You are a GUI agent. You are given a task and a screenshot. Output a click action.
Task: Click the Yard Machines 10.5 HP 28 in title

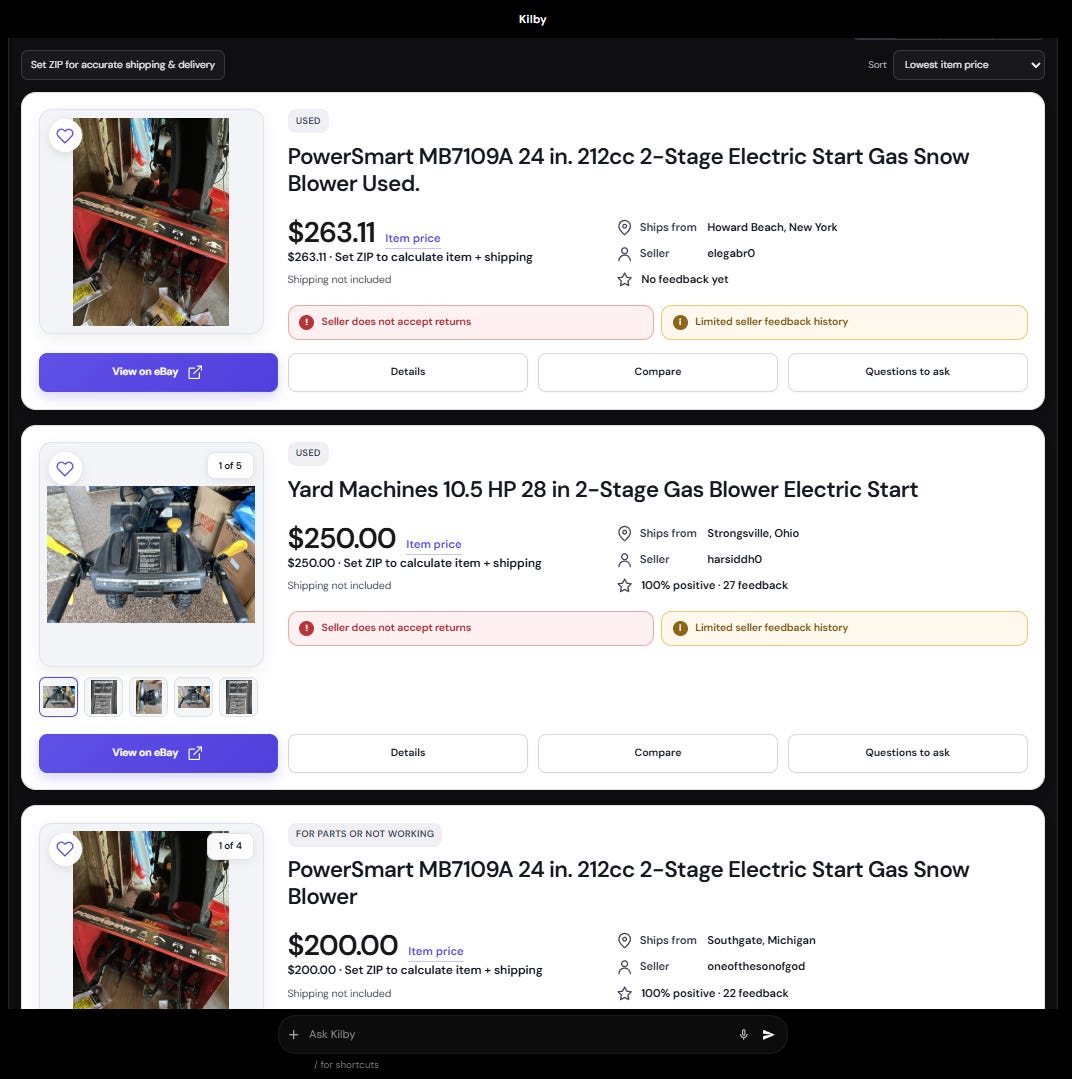(603, 489)
